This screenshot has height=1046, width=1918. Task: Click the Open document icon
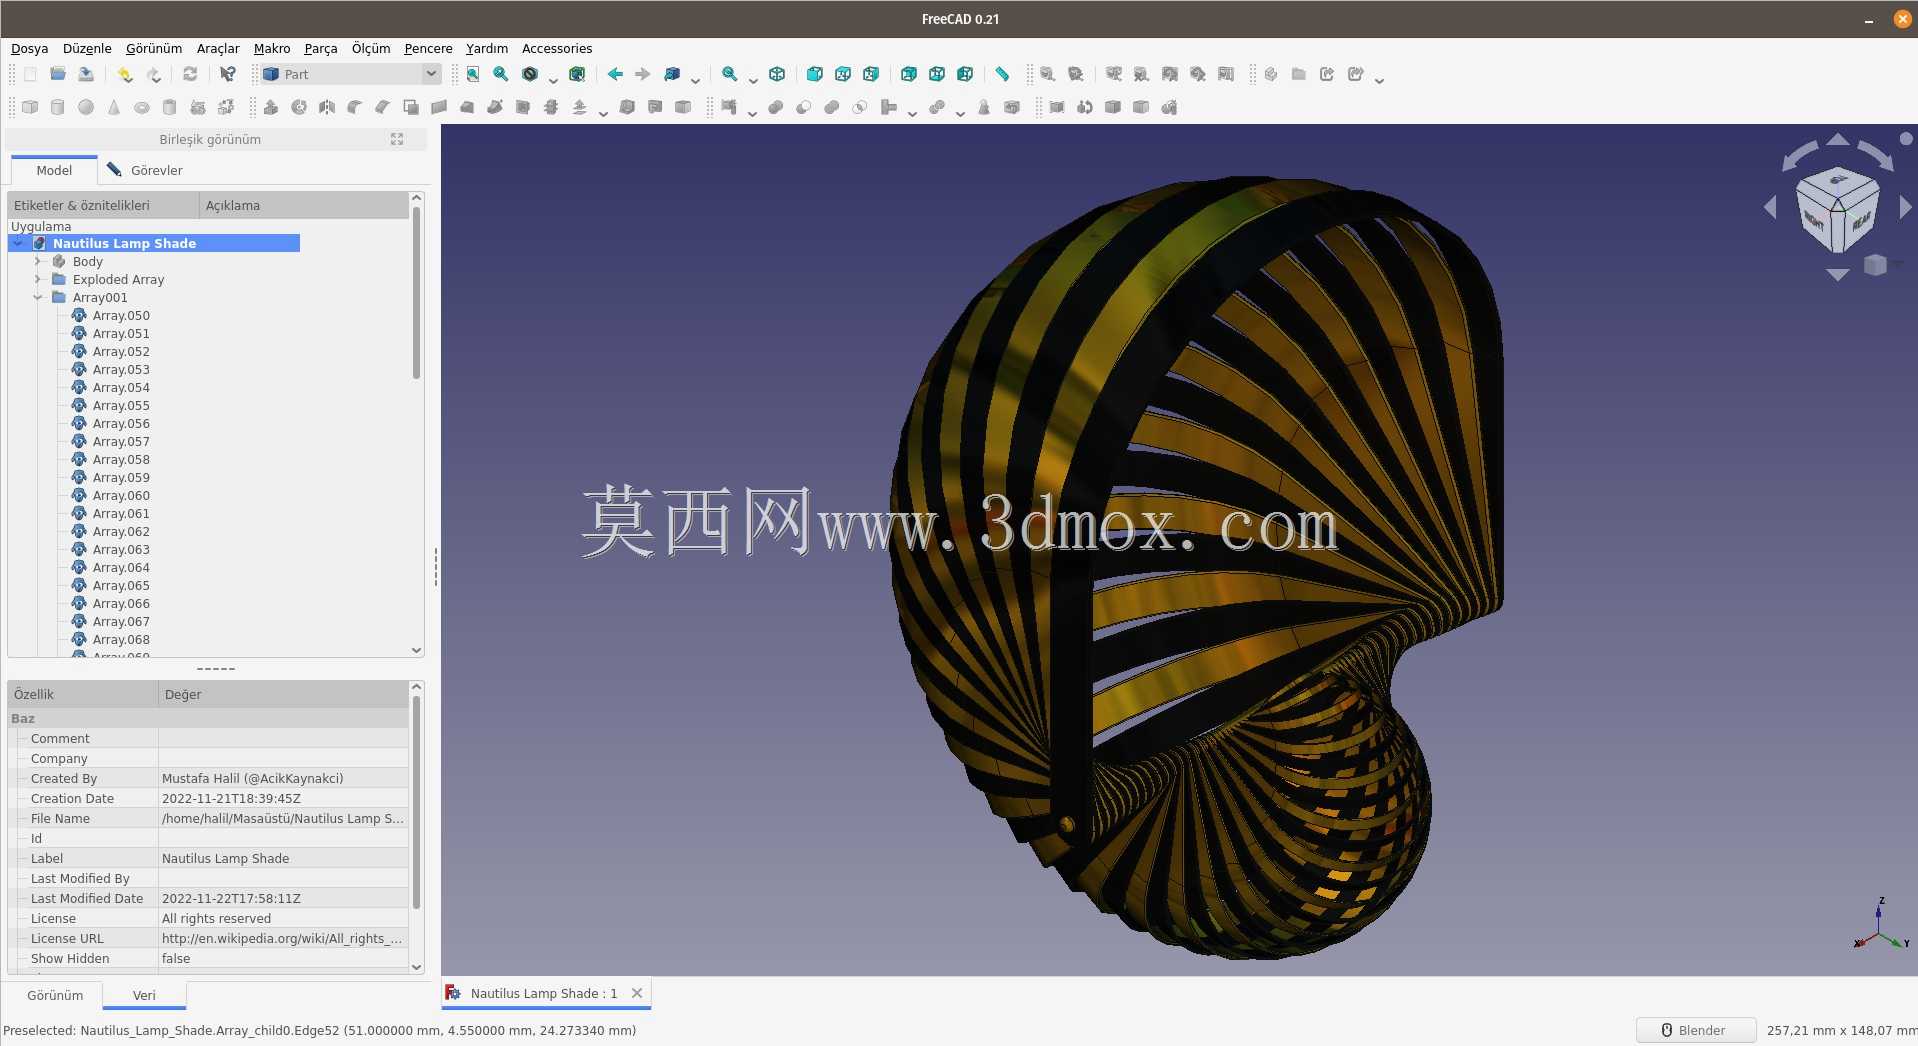point(58,74)
